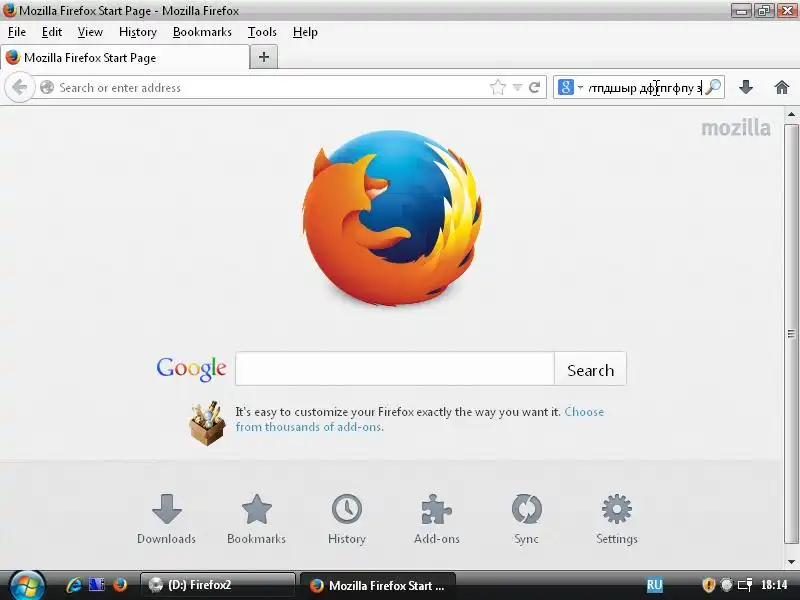Click the Google logo on start page
Screen dimensions: 800x600
191,368
